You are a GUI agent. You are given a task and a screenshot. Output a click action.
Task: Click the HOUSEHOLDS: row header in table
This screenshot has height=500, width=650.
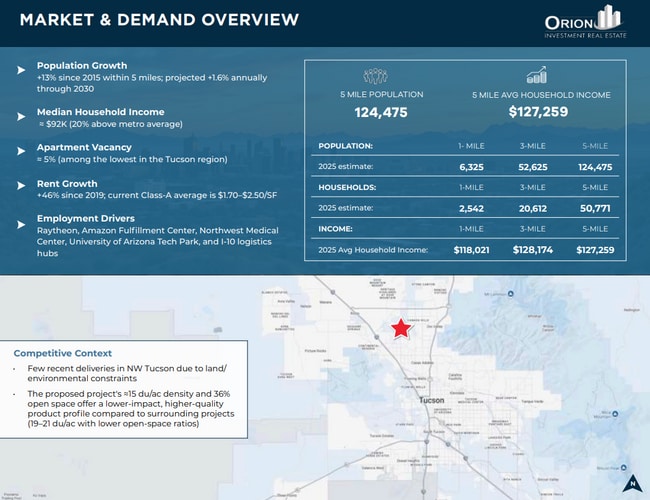348,187
